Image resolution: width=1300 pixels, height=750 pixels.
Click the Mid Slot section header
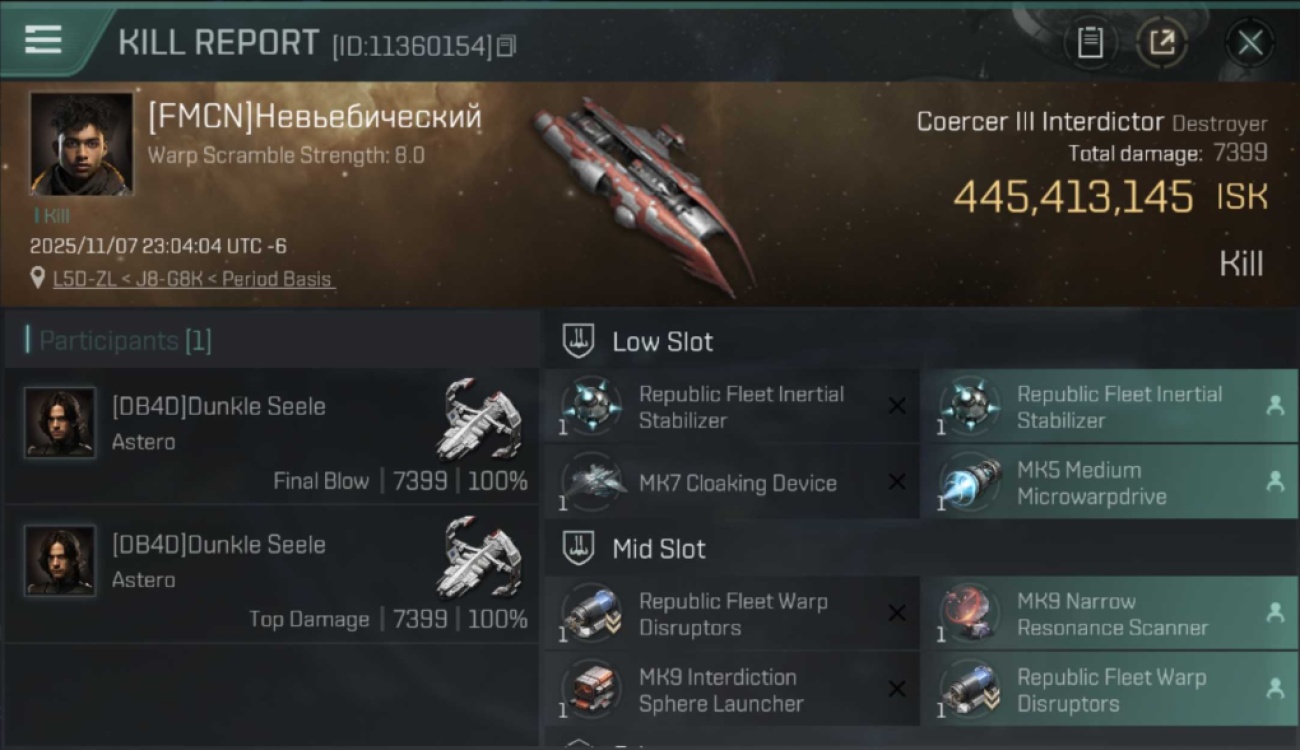tap(659, 549)
